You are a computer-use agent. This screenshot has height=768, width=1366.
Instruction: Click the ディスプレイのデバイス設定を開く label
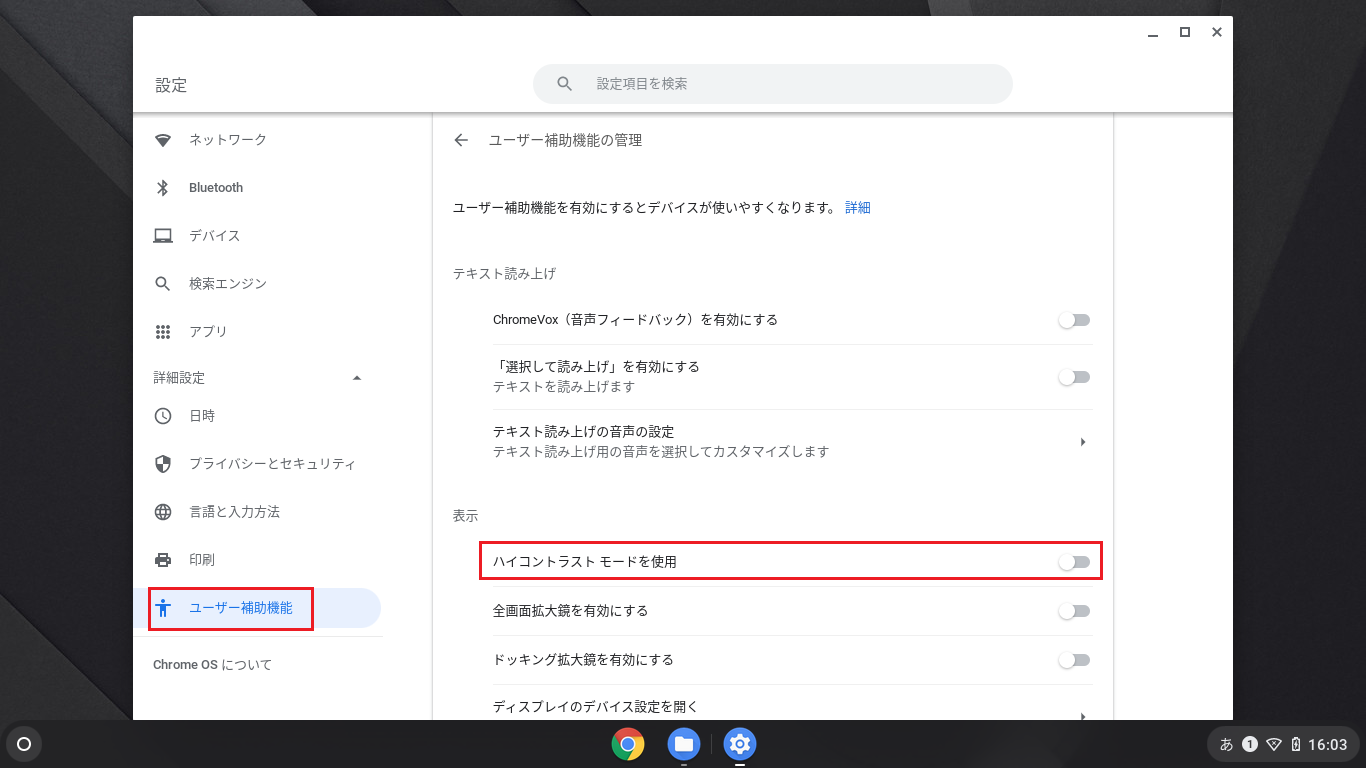595,707
